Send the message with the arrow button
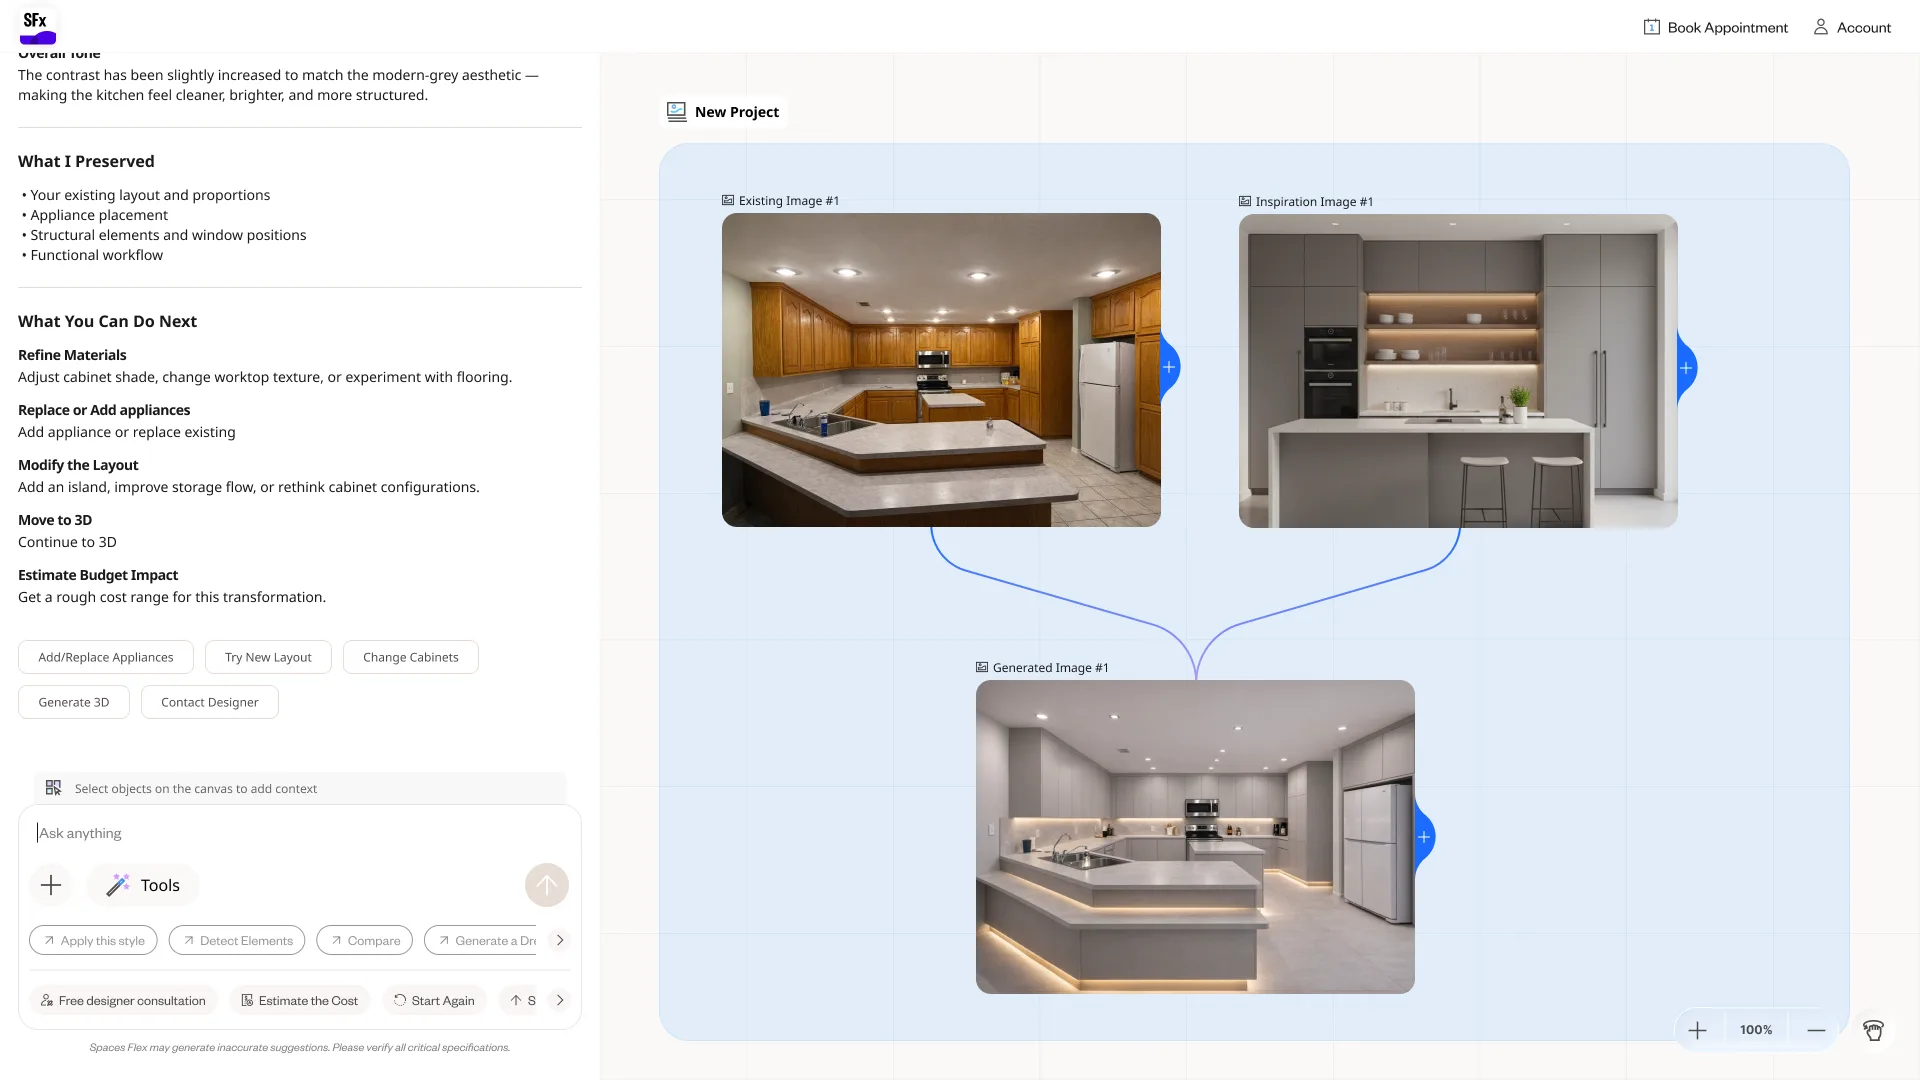The height and width of the screenshot is (1080, 1920). click(x=547, y=885)
